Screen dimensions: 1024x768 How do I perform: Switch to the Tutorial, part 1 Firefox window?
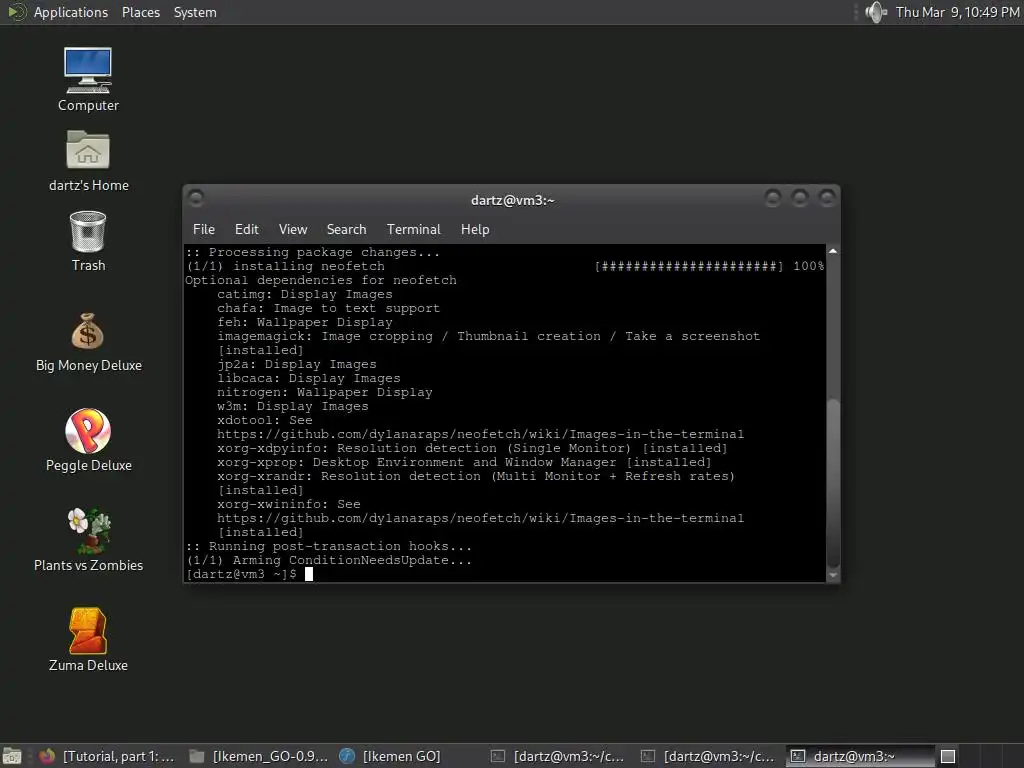click(x=107, y=756)
